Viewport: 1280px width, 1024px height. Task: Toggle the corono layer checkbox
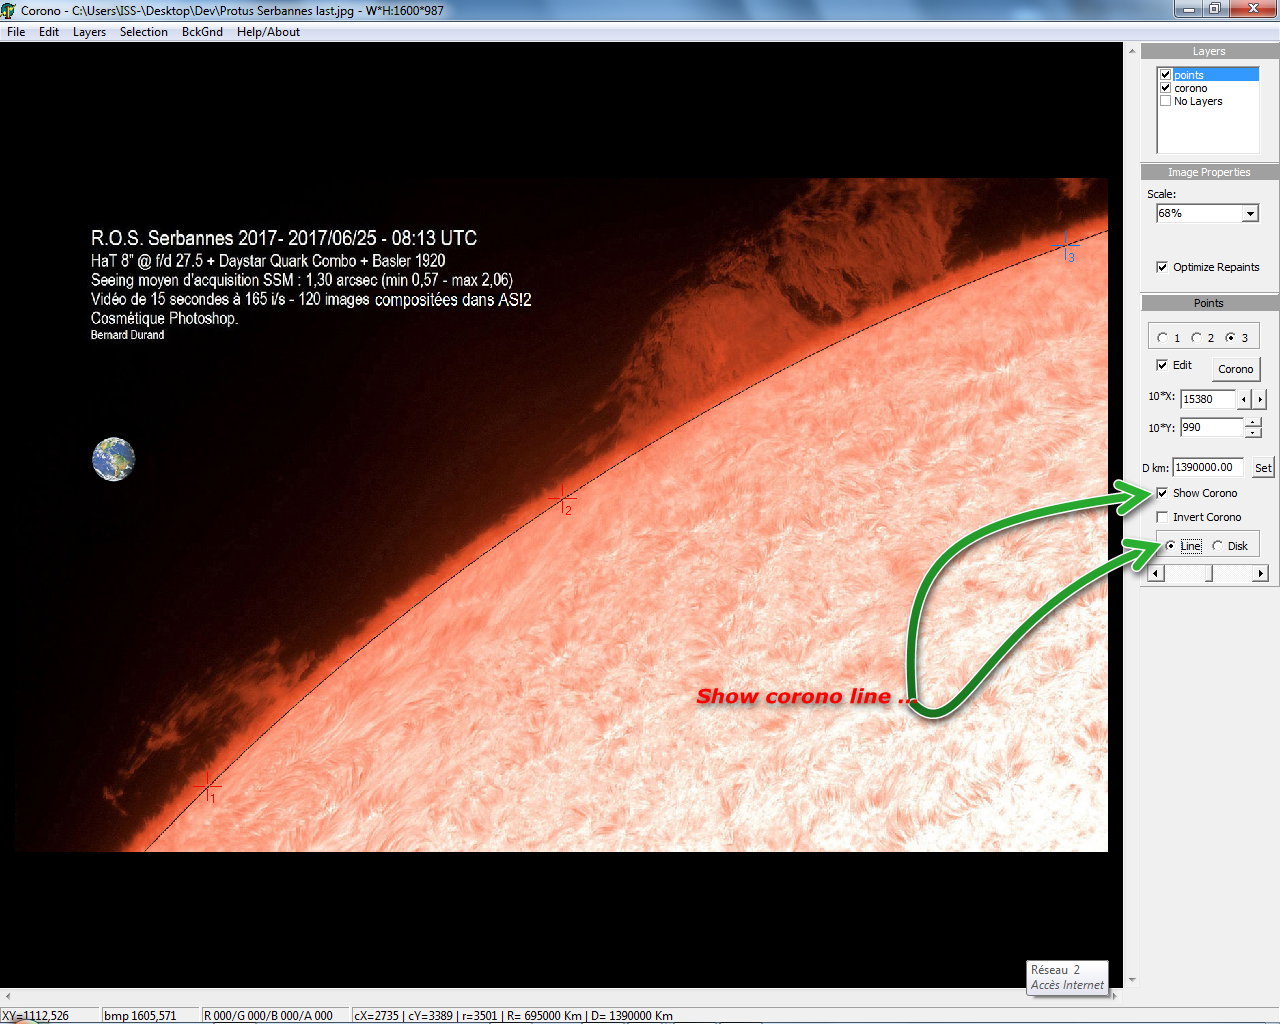[1165, 88]
